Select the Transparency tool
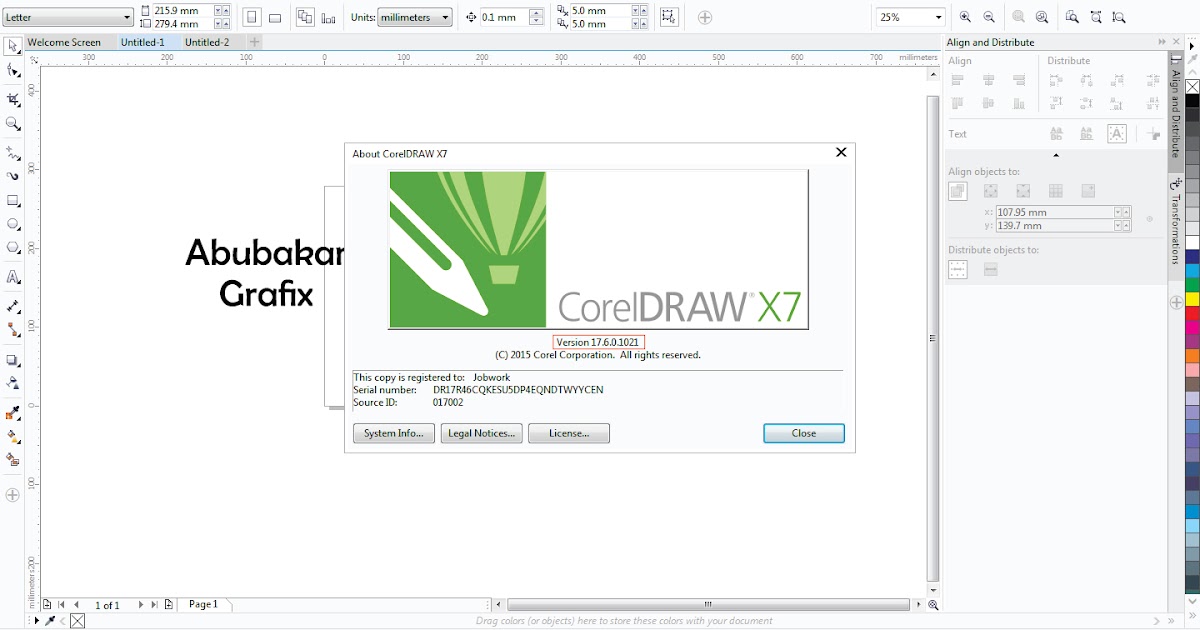Viewport: 1200px width, 630px height. [x=13, y=383]
